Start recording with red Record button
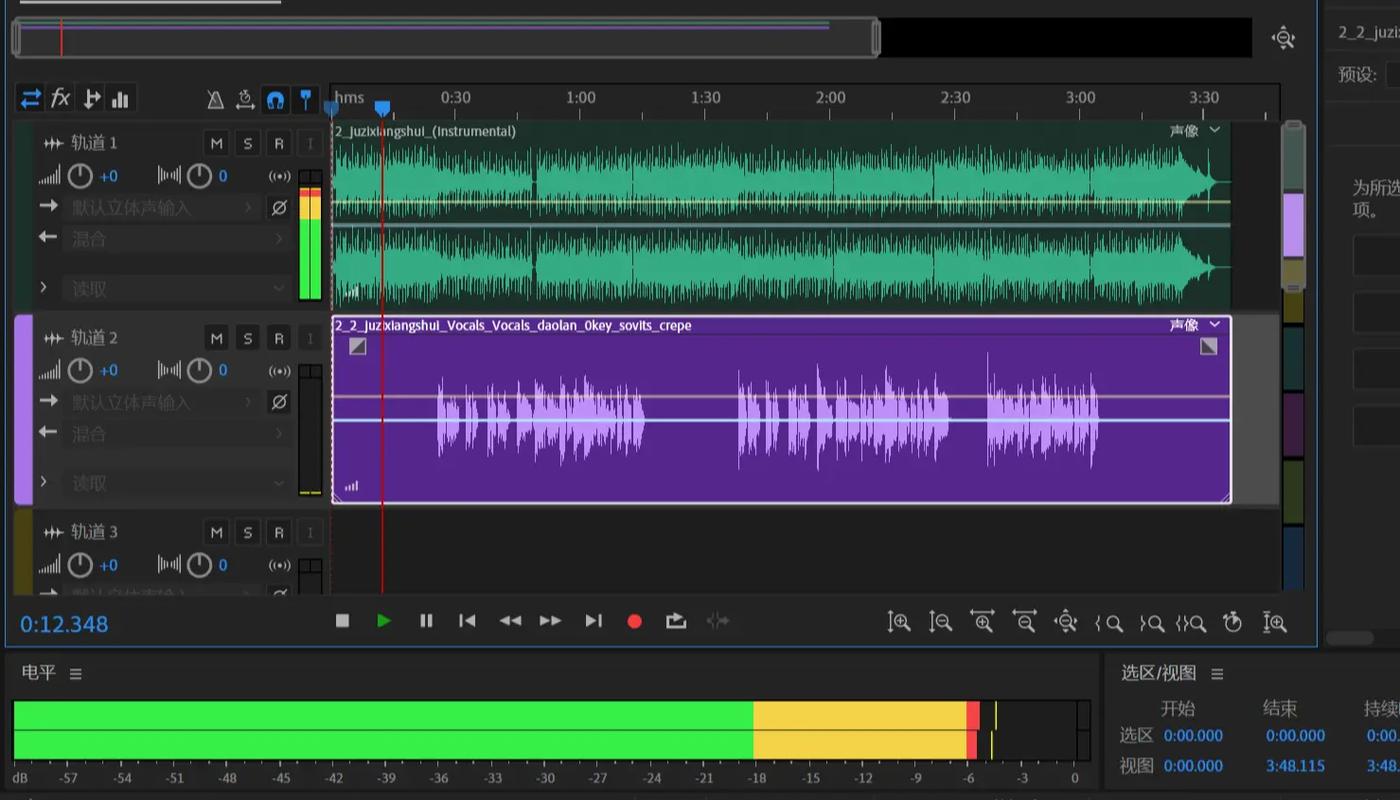Image resolution: width=1400 pixels, height=800 pixels. coord(634,621)
